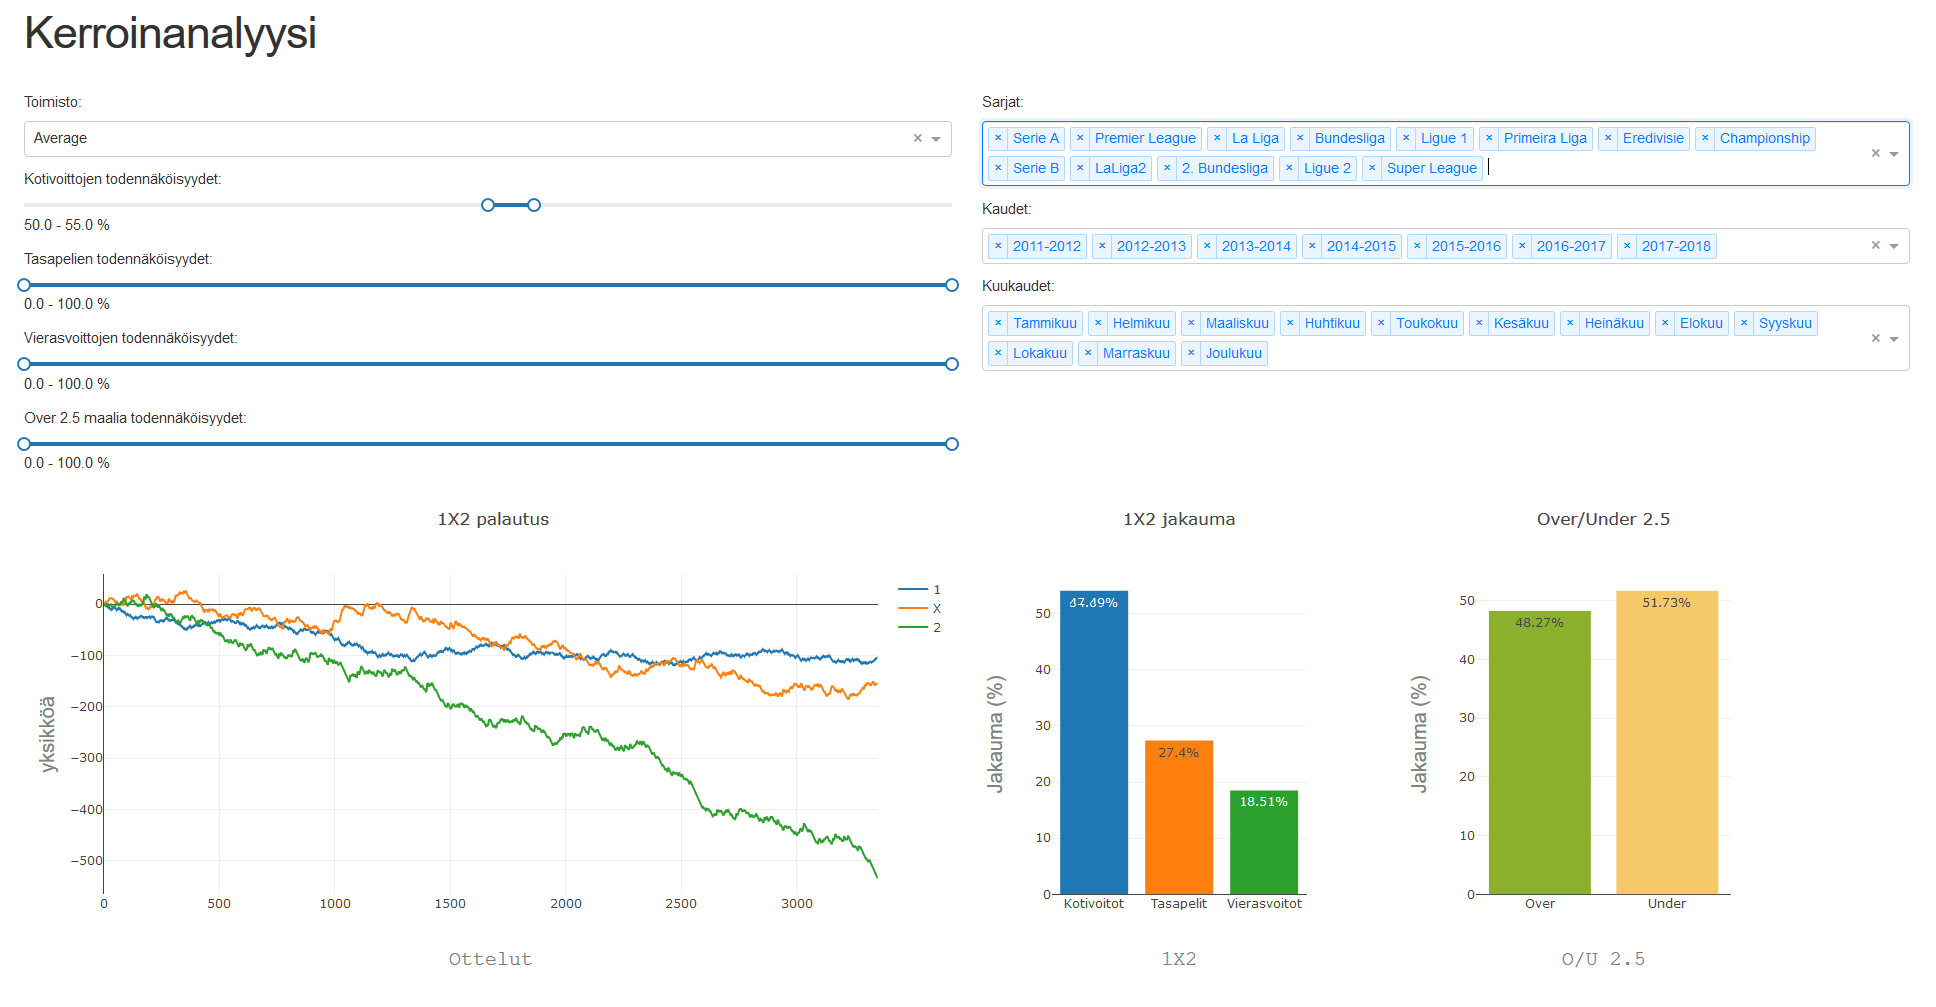Expand the Kuukaudet months dropdown
The height and width of the screenshot is (1007, 1936).
pyautogui.click(x=1893, y=339)
